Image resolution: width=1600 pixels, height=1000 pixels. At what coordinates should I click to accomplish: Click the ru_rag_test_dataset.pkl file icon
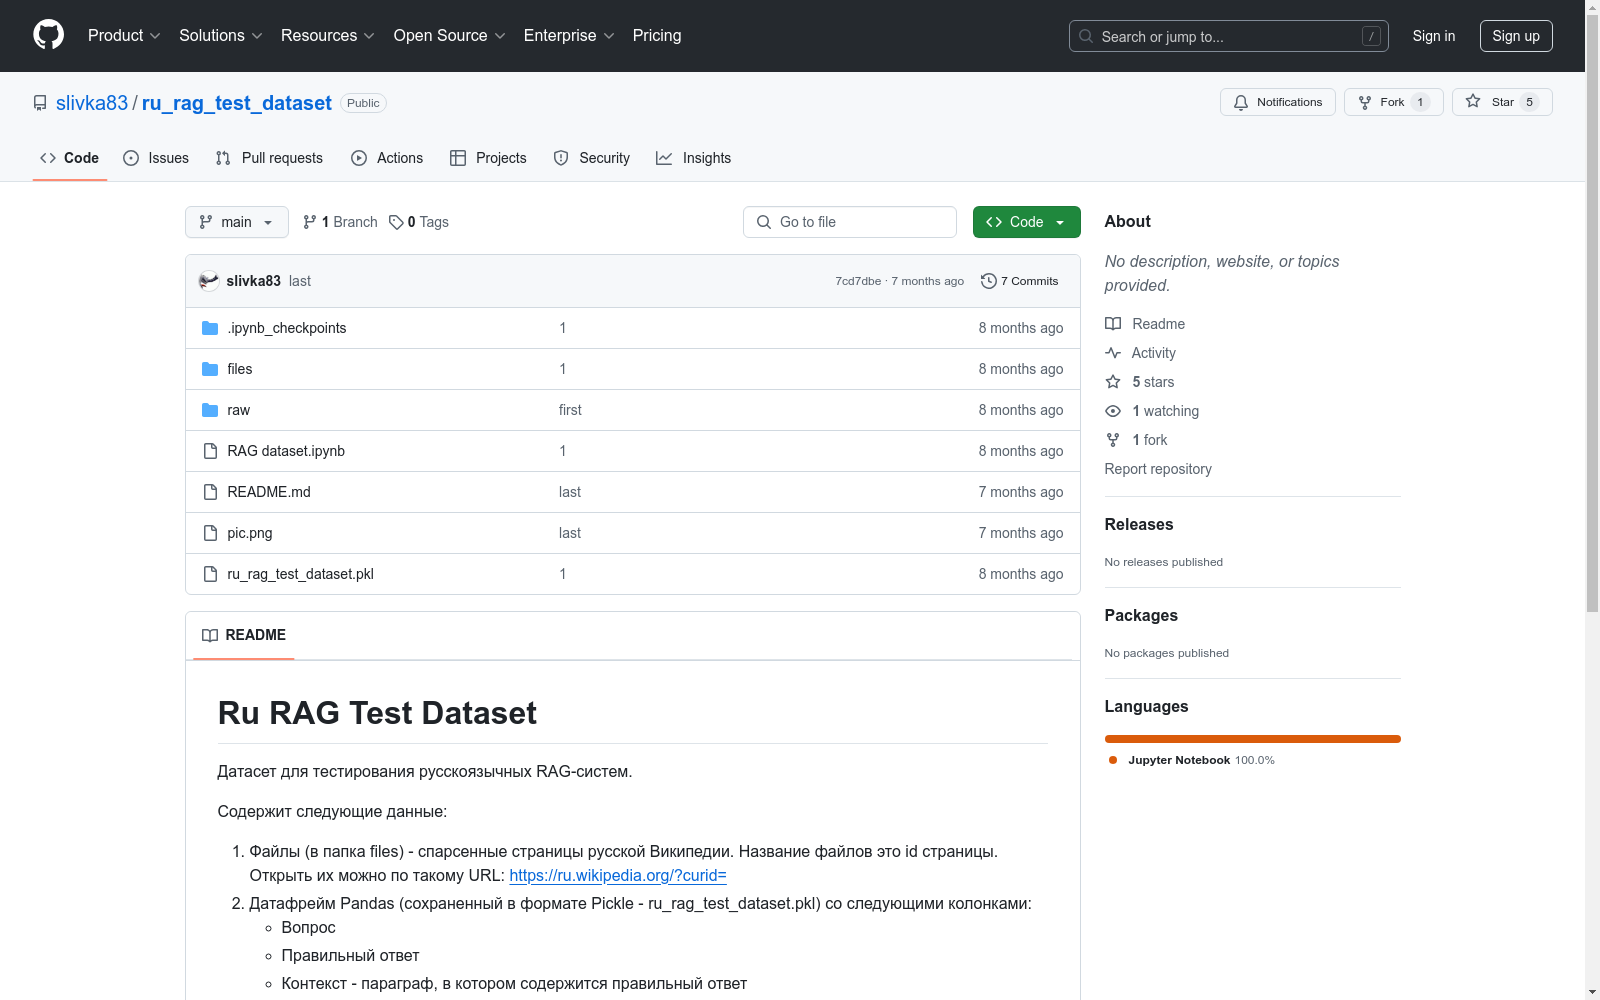click(210, 574)
